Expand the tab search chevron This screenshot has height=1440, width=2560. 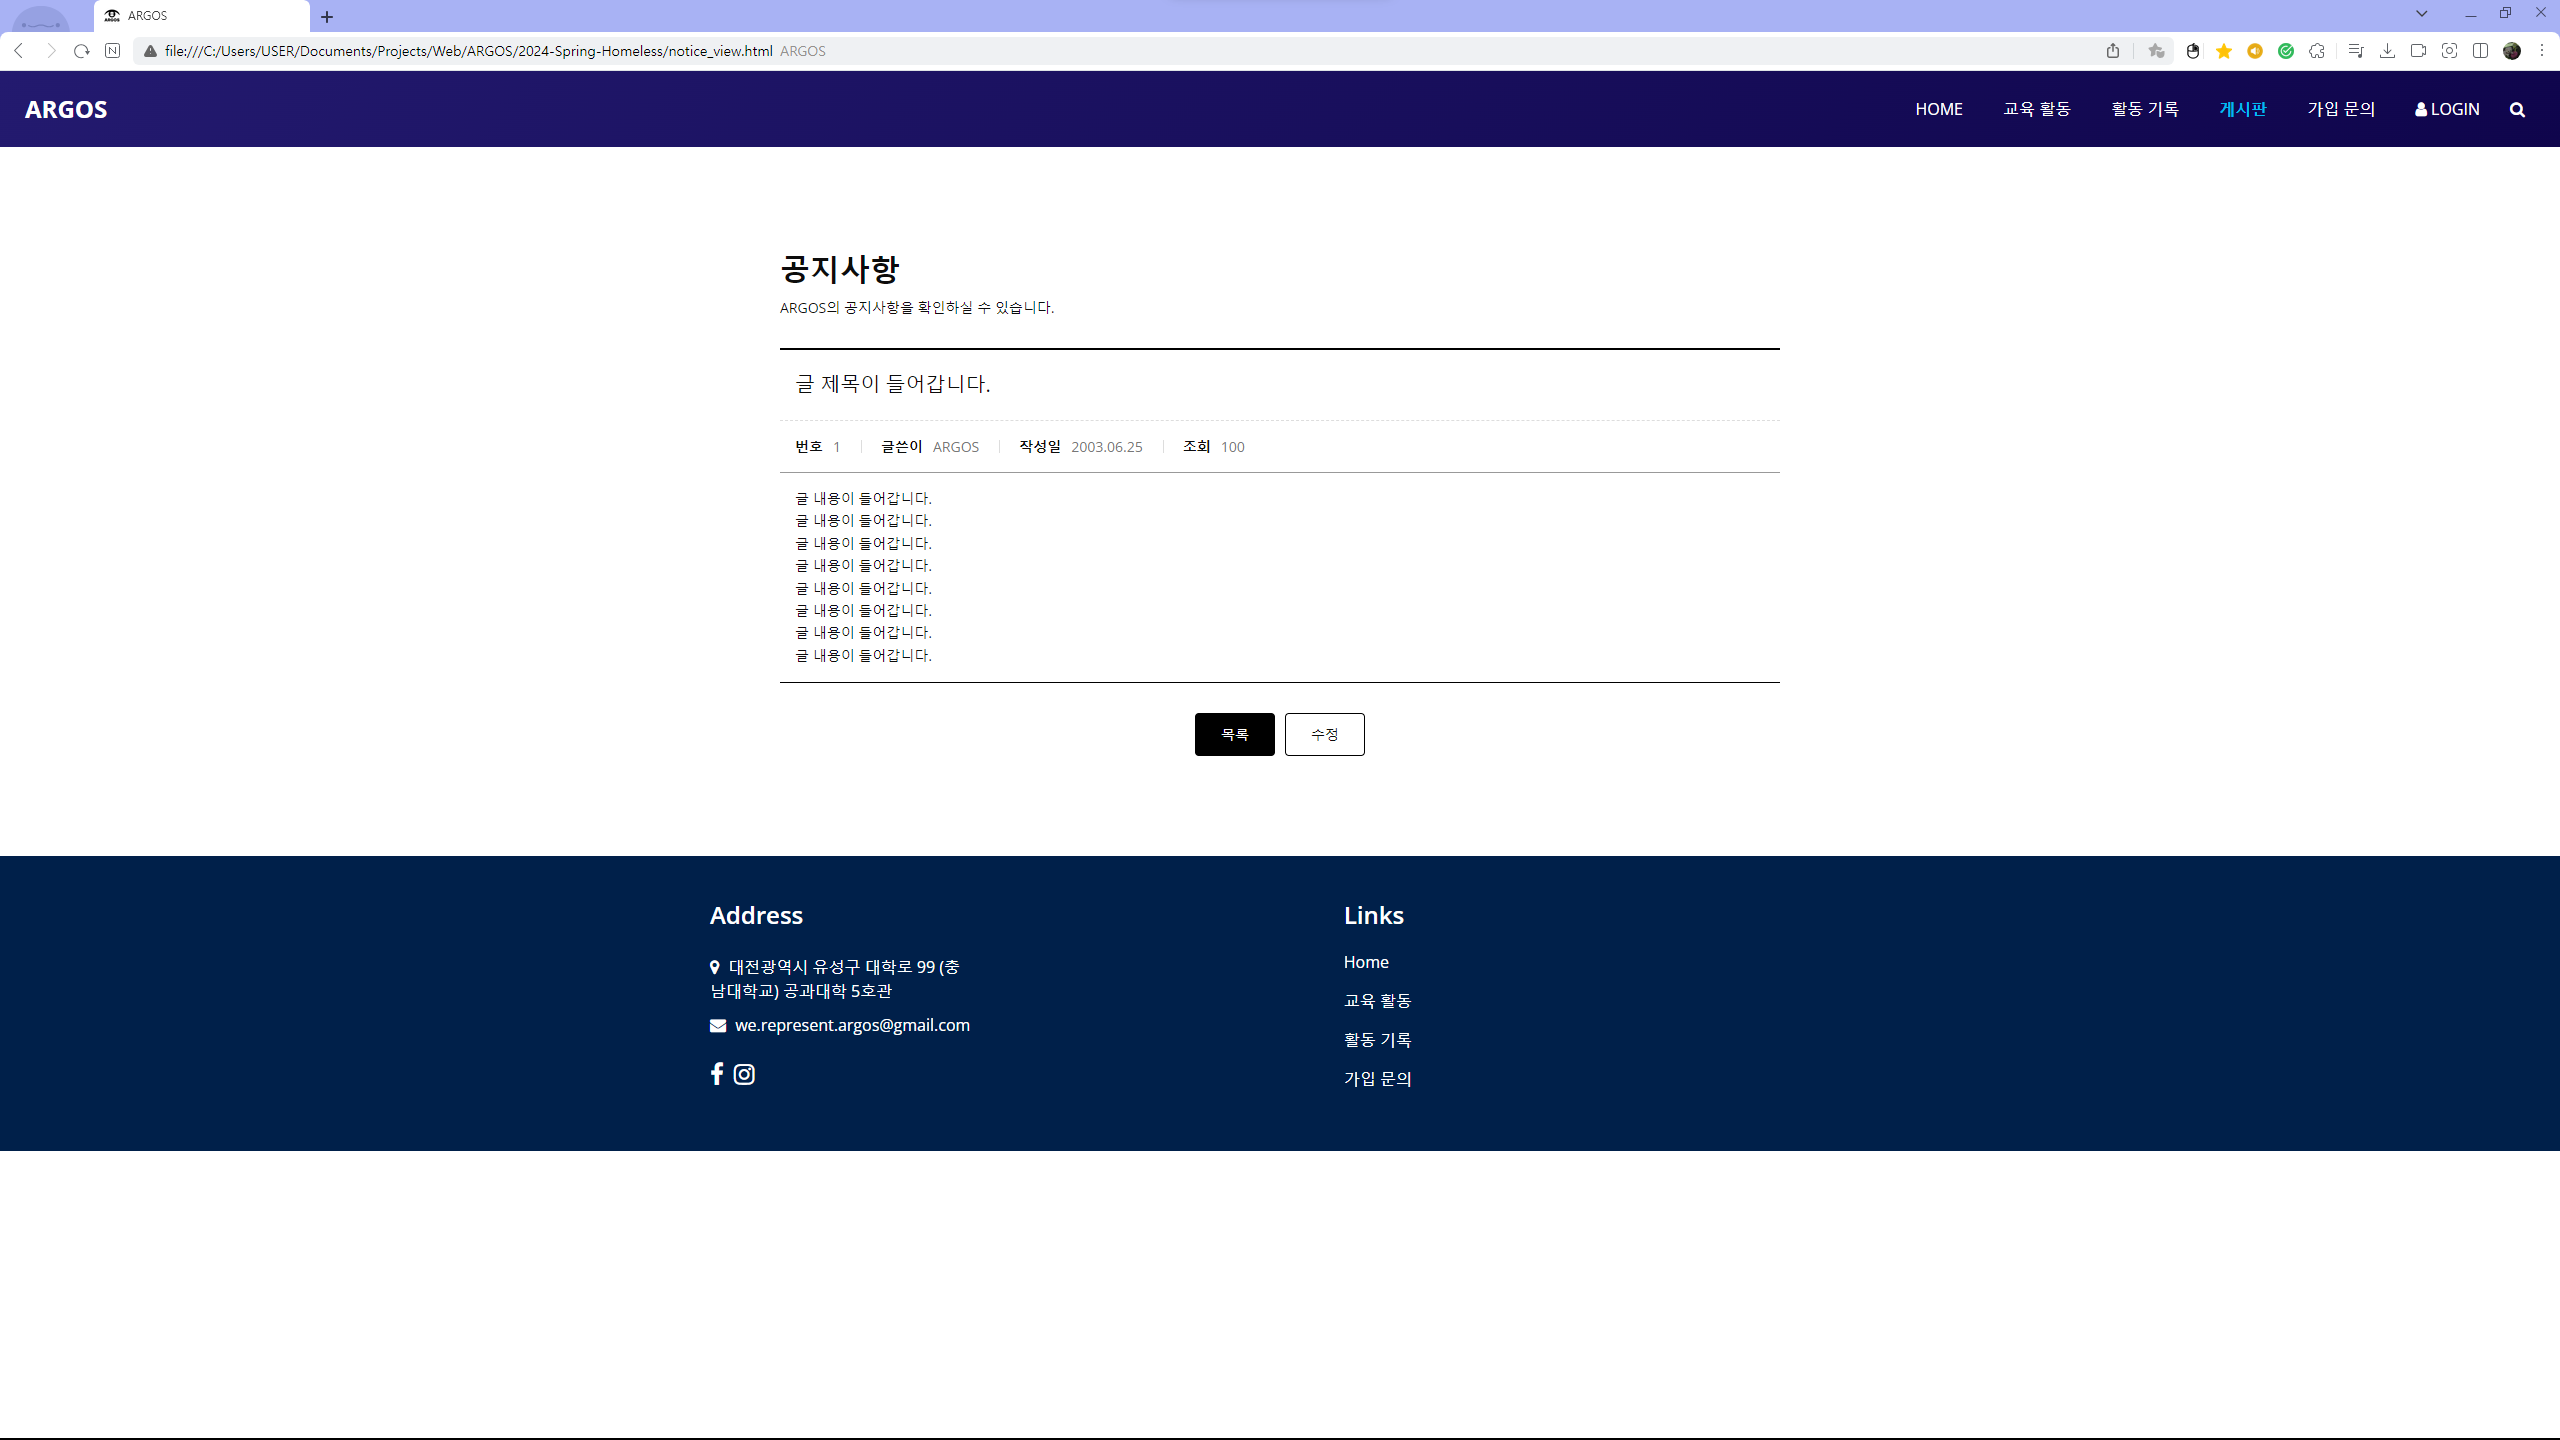tap(2421, 14)
